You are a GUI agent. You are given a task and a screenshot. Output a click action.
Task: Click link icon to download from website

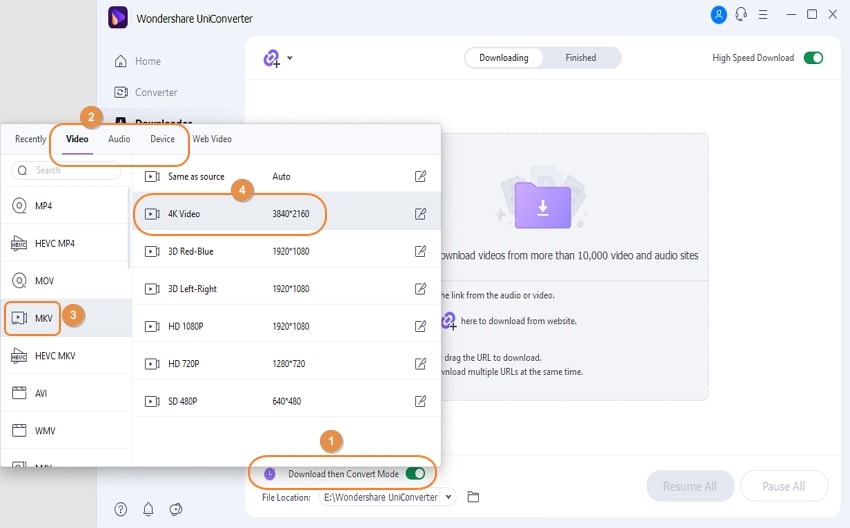(449, 321)
